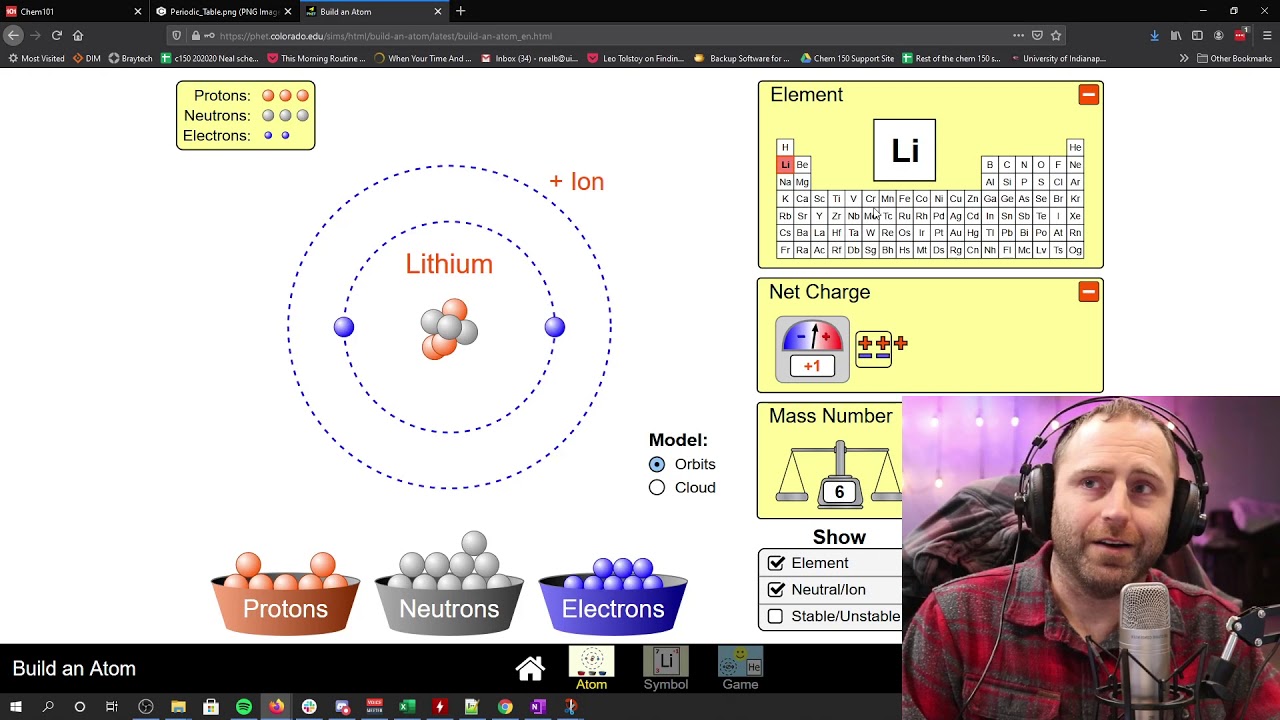Screen dimensions: 1280x720
Task: Open OBS Studio from the taskbar
Action: pos(146,707)
